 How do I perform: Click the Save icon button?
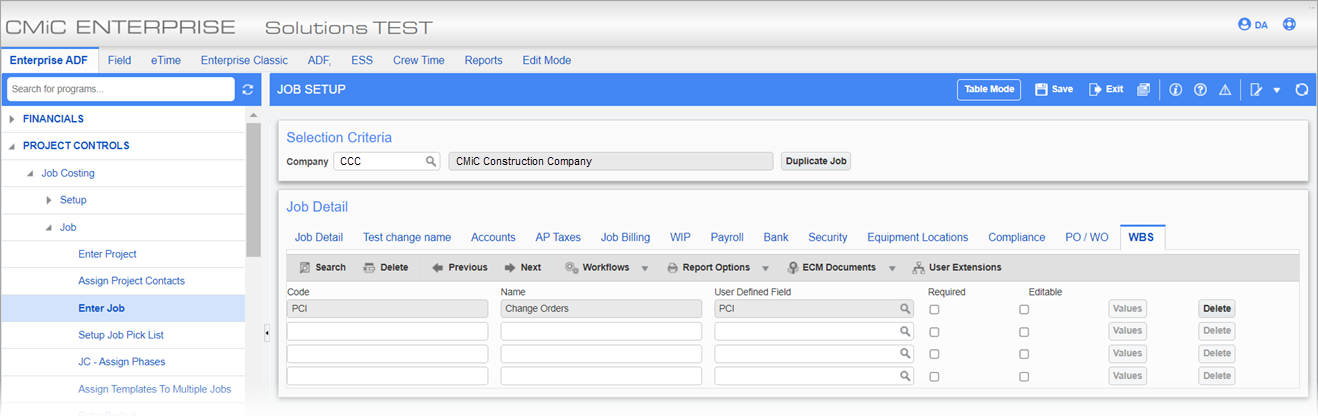[1054, 89]
